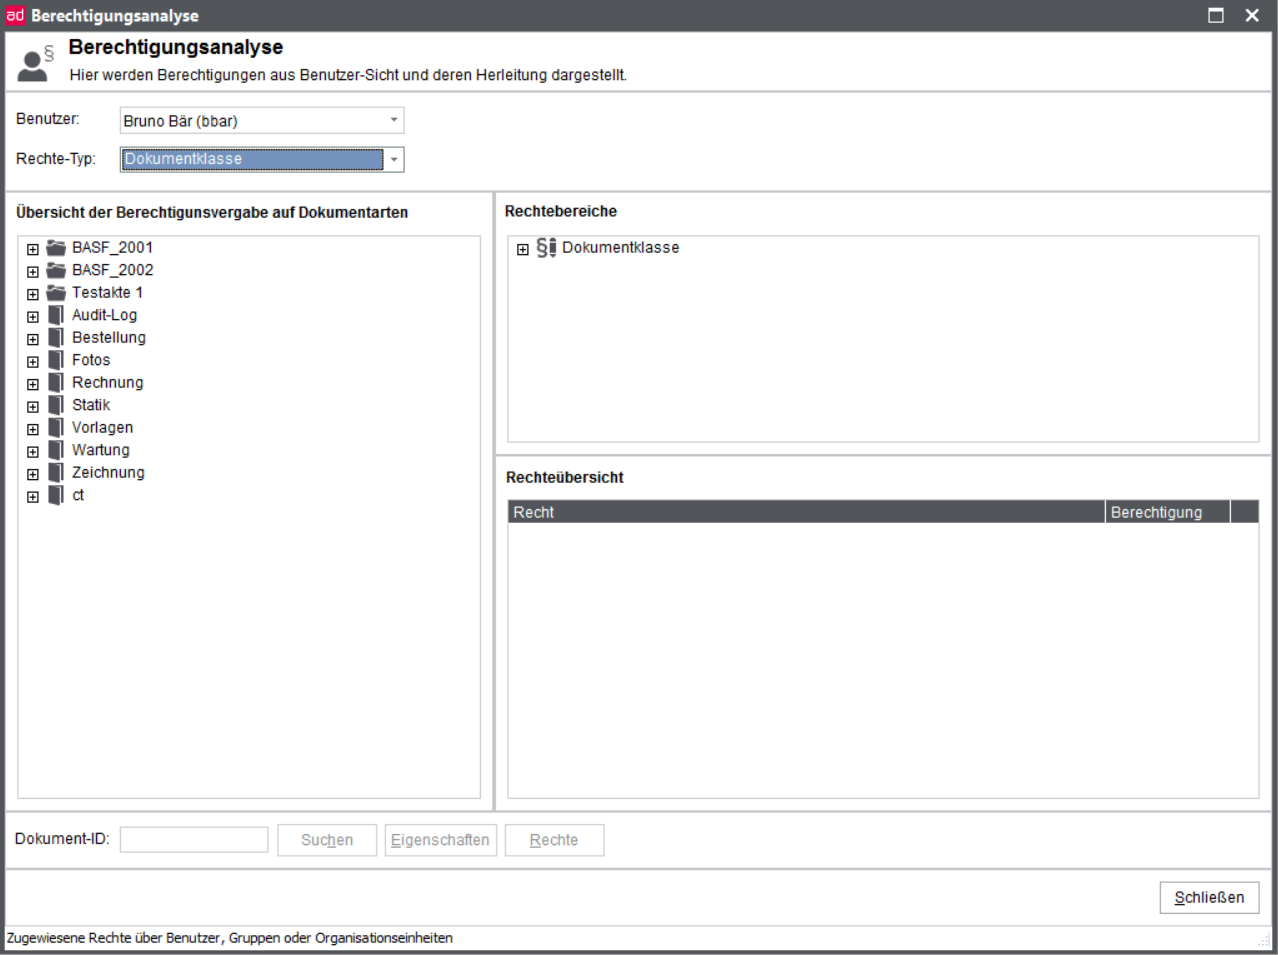Viewport: 1278px width, 955px height.
Task: Expand the Bestellung tree node
Action: click(x=33, y=339)
